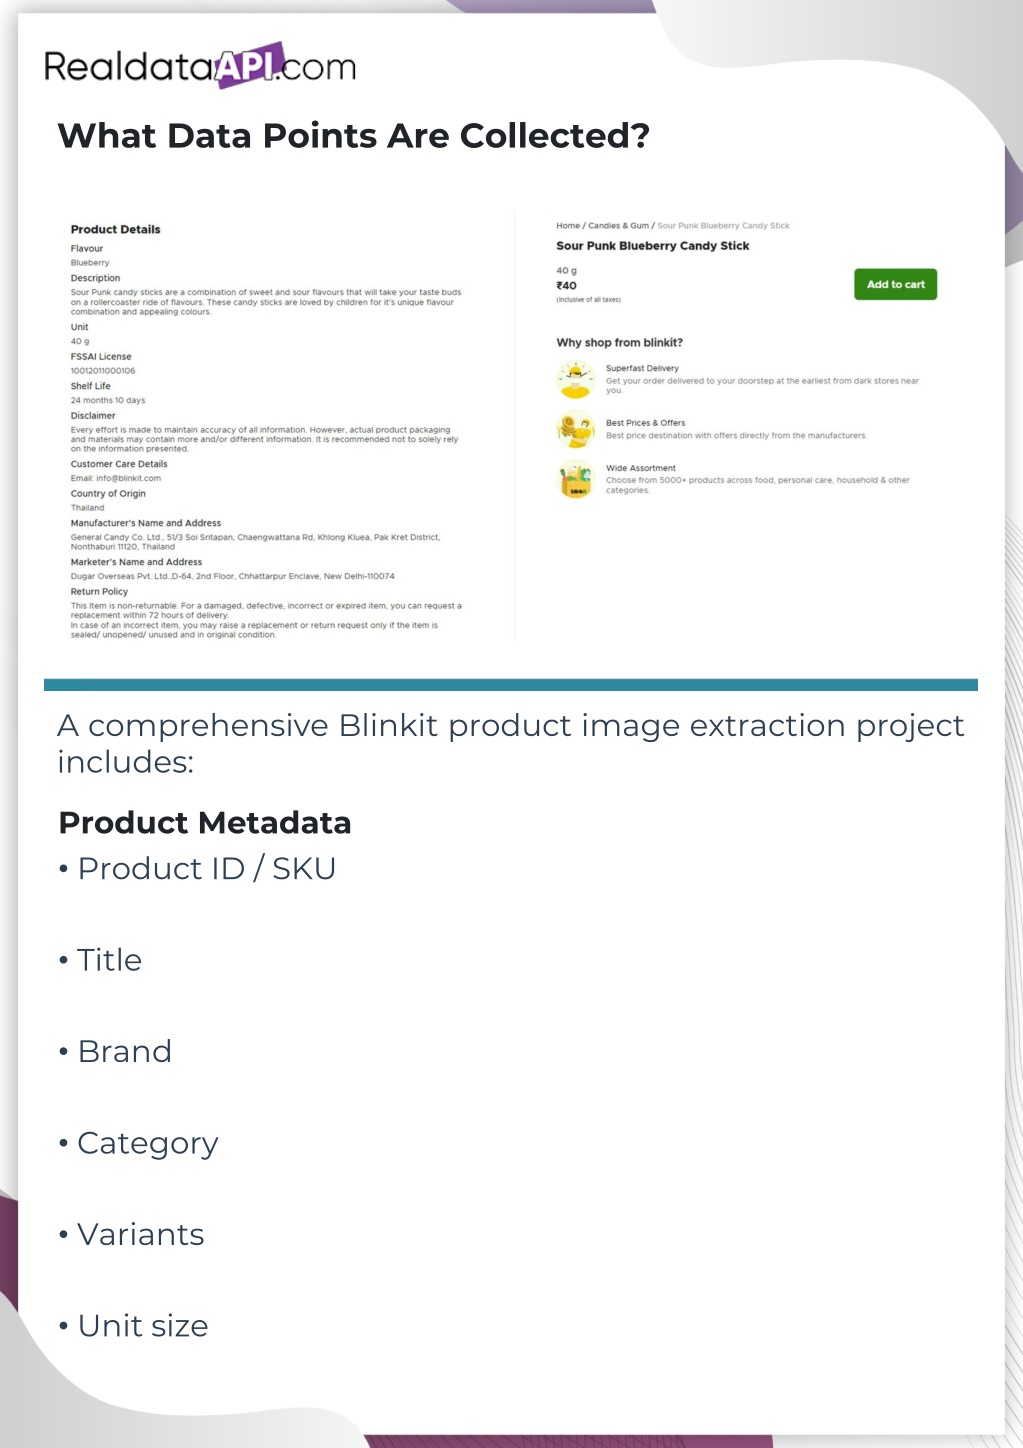The height and width of the screenshot is (1448, 1023).
Task: Click the RealdataAPI.com logo
Action: click(x=200, y=66)
